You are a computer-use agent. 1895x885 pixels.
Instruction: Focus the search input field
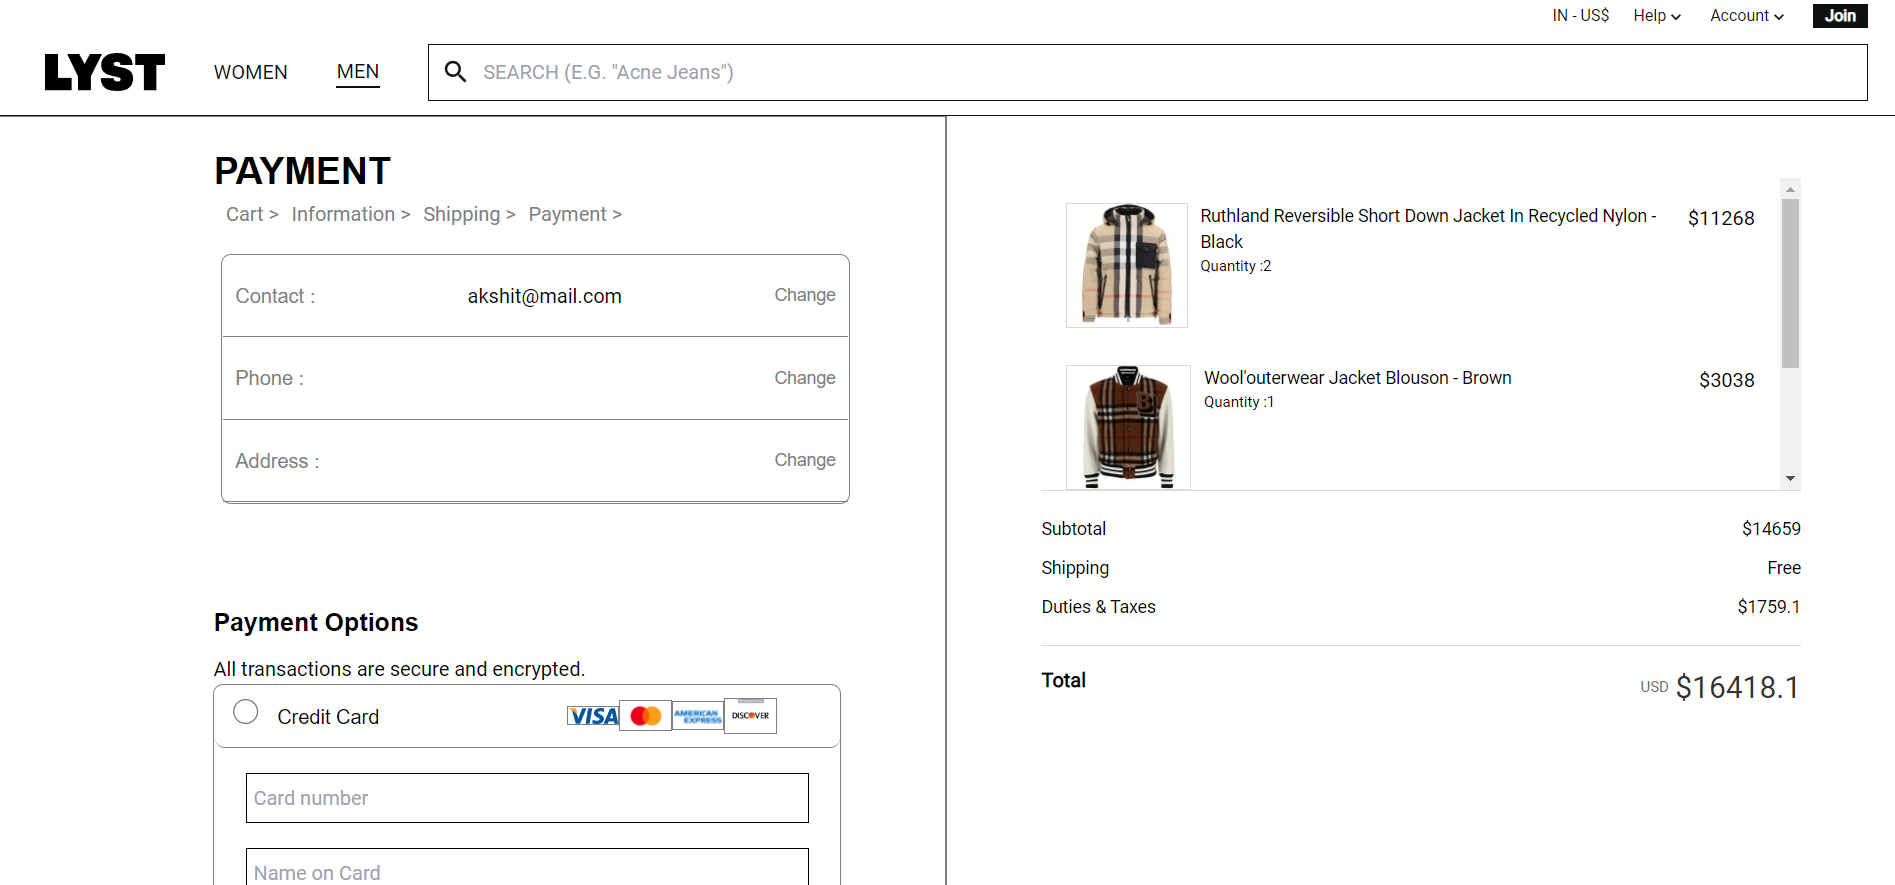1147,72
